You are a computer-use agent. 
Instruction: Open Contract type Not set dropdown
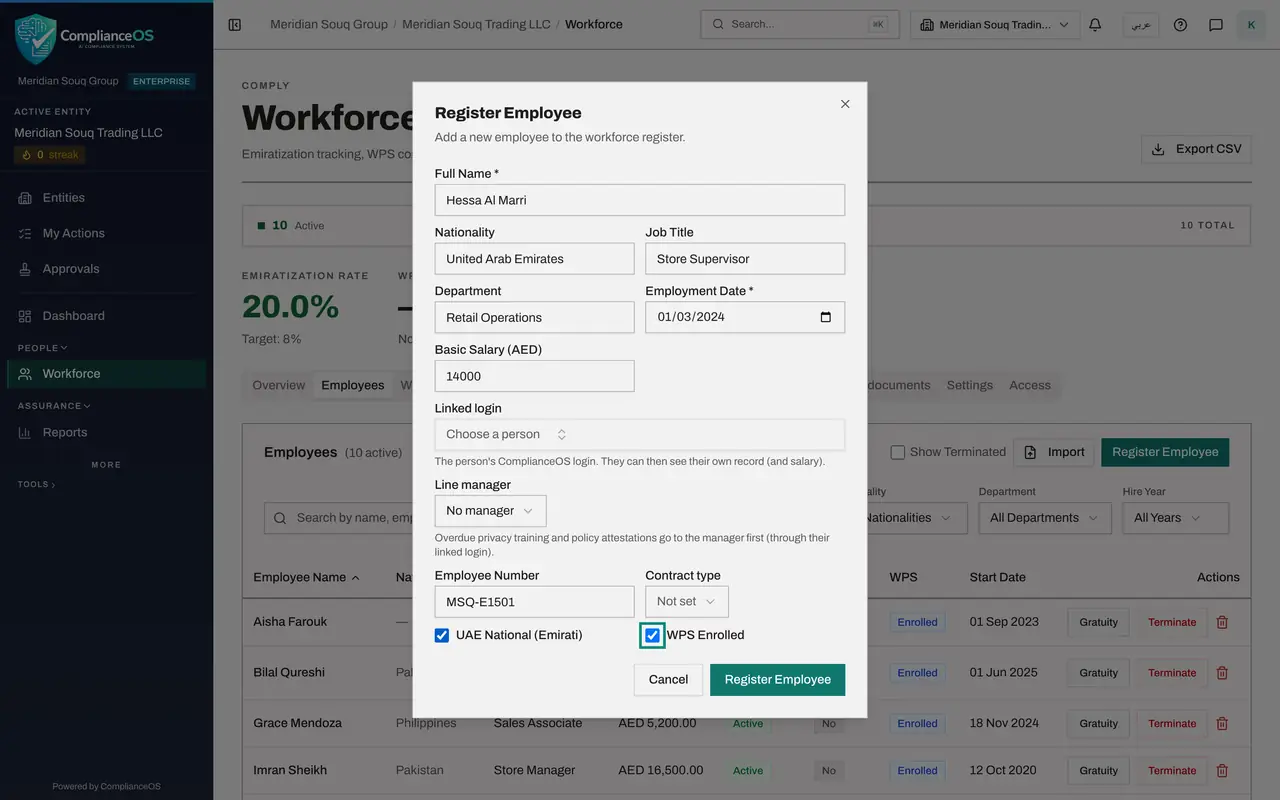pos(687,601)
